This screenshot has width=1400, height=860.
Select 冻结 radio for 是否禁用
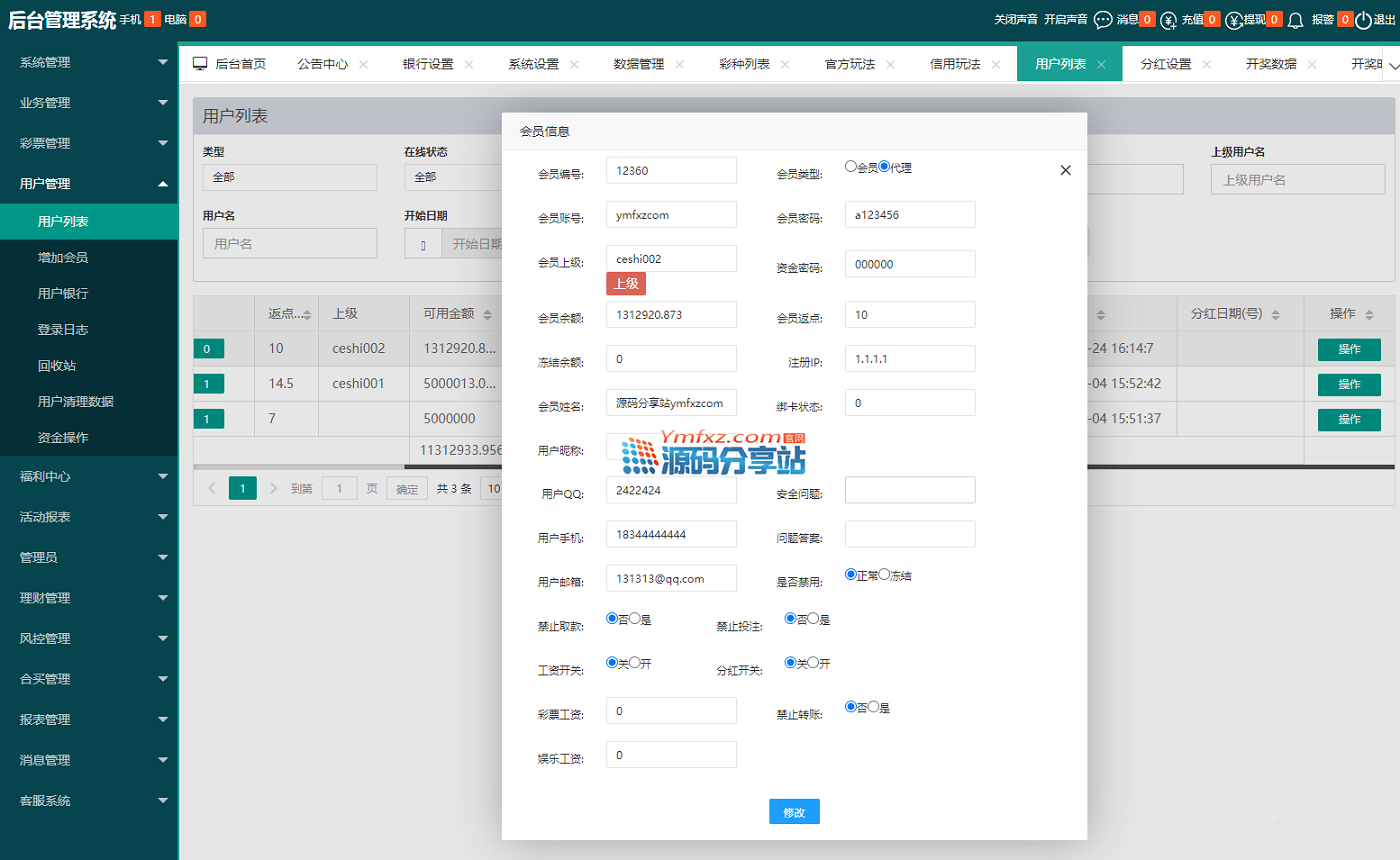click(x=883, y=575)
